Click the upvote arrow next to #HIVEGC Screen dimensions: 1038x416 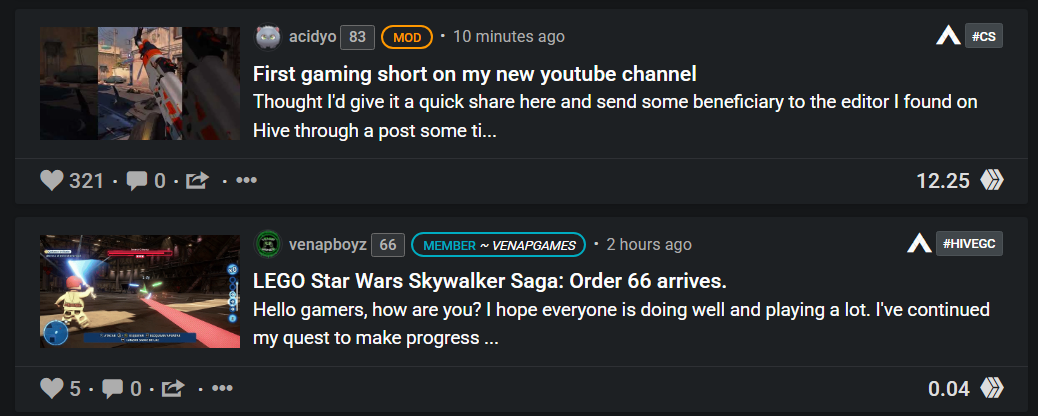click(x=919, y=244)
